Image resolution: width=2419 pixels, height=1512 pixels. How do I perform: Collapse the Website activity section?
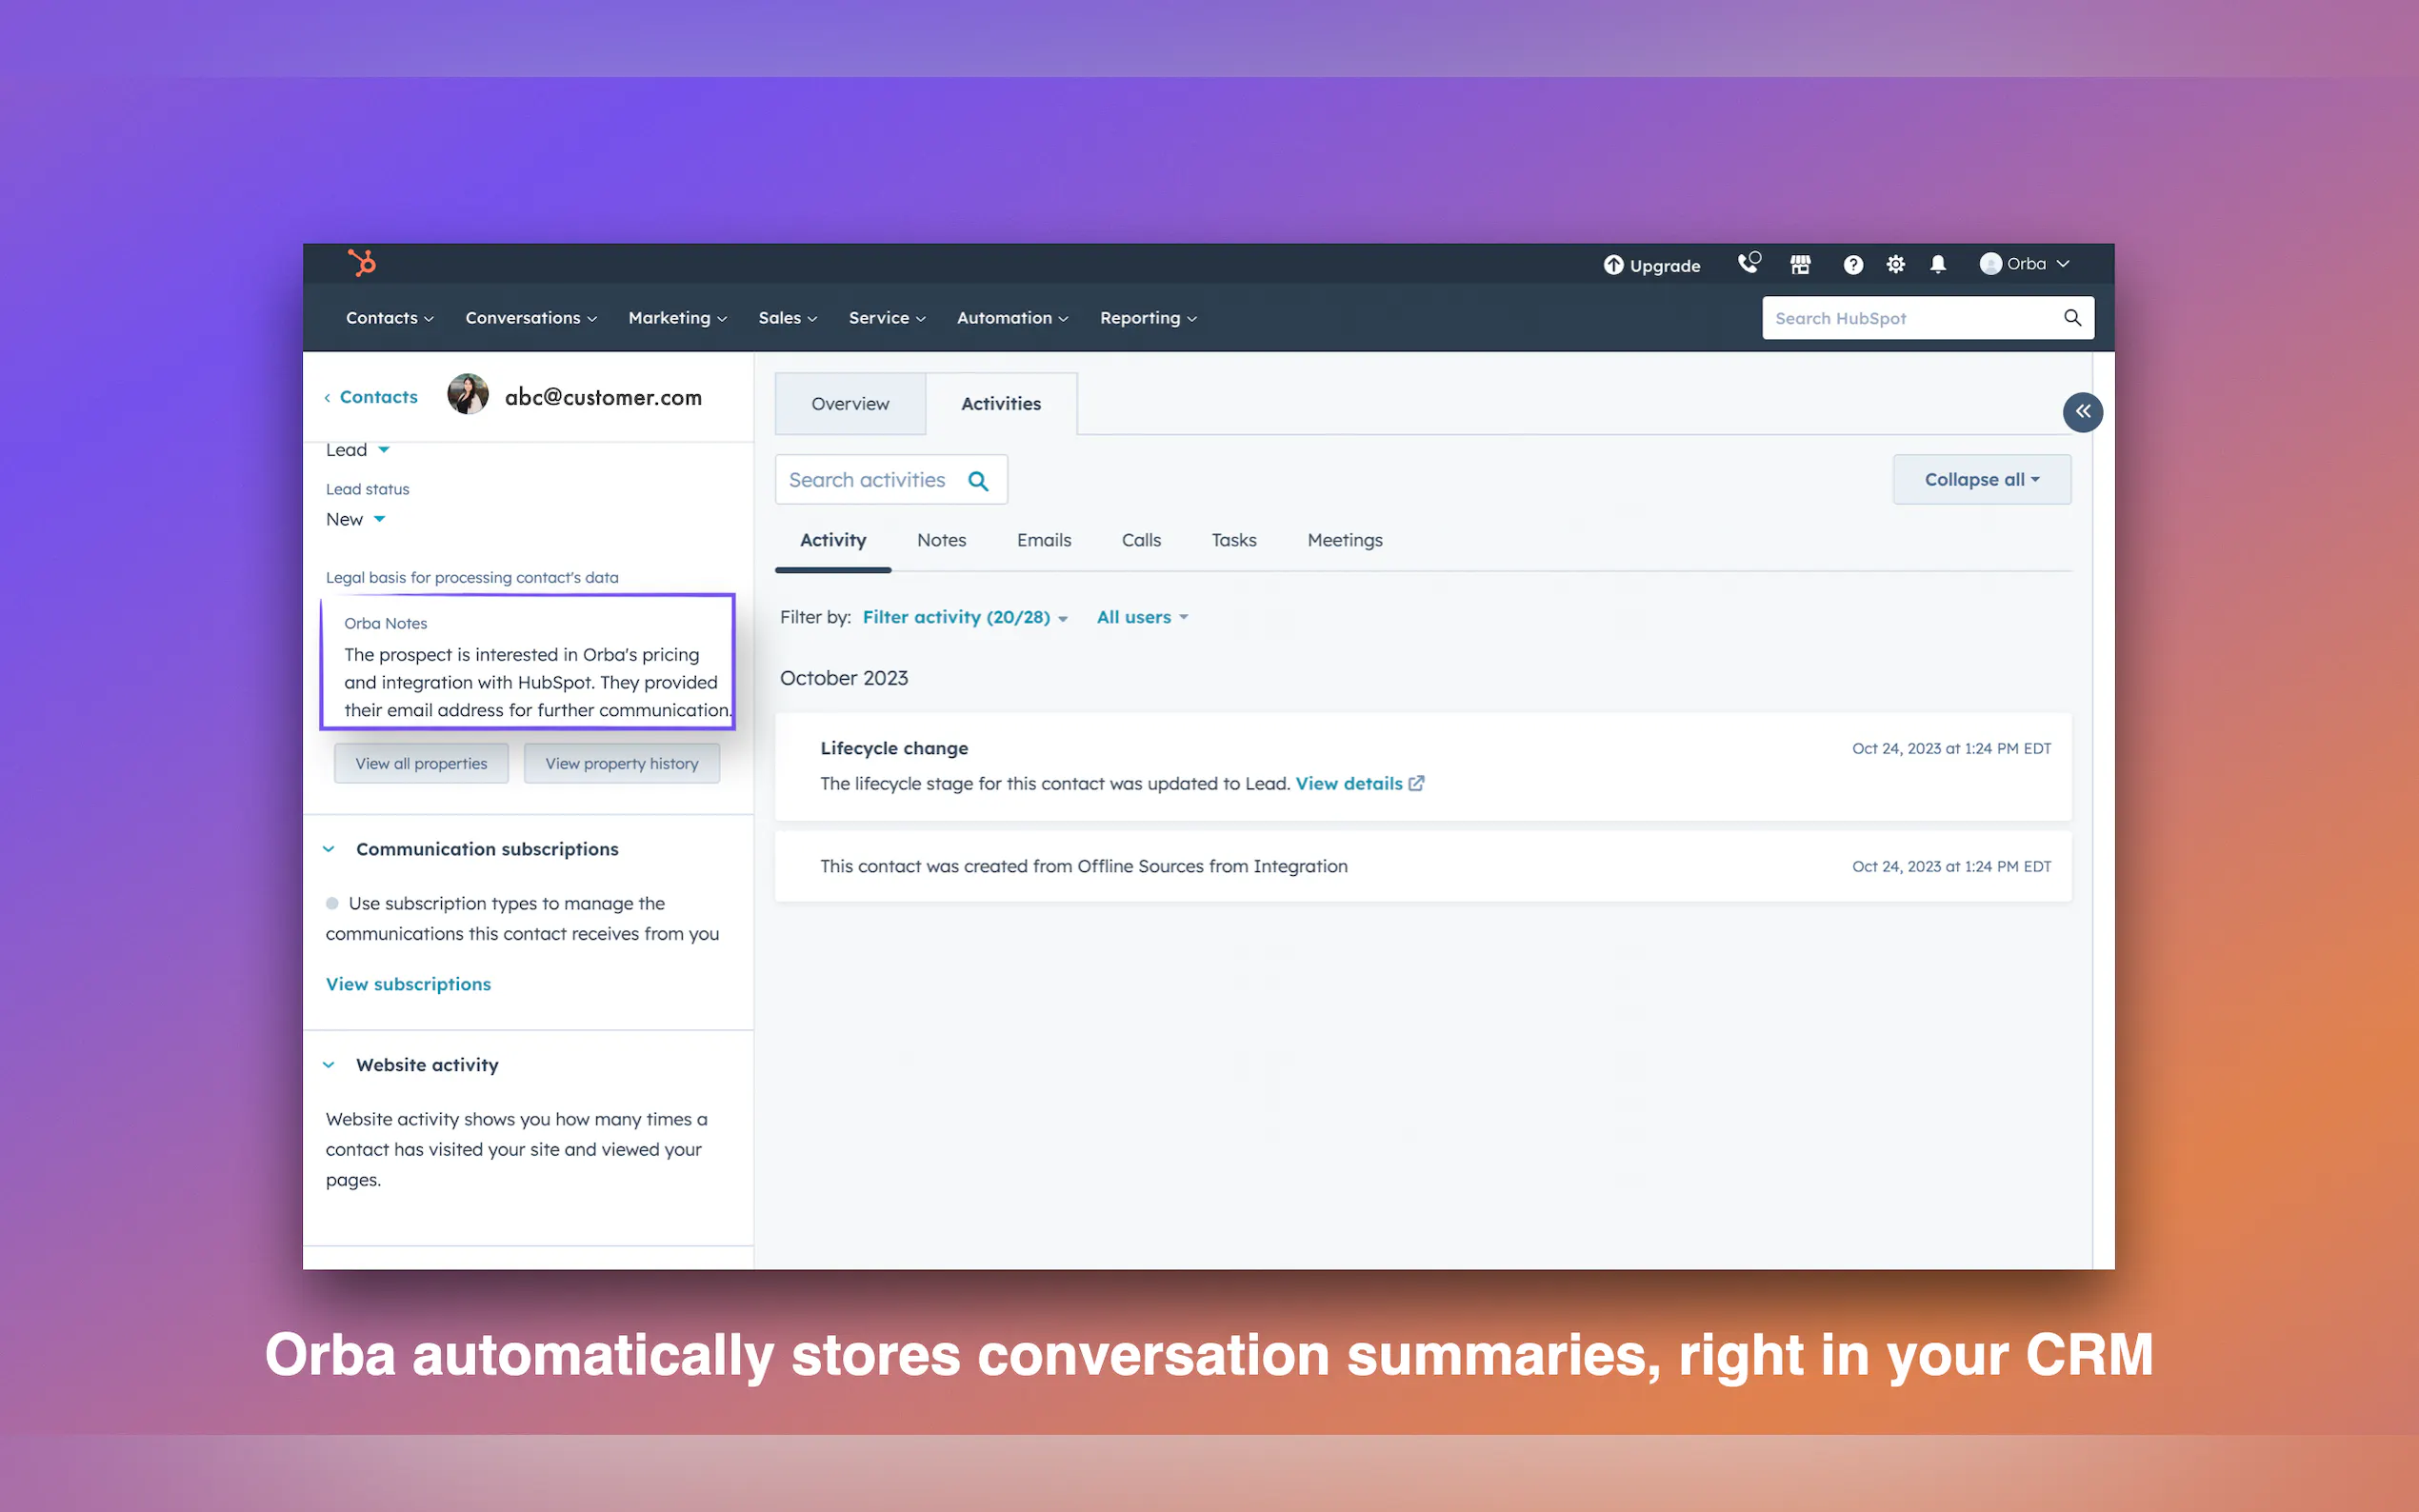pyautogui.click(x=329, y=1065)
